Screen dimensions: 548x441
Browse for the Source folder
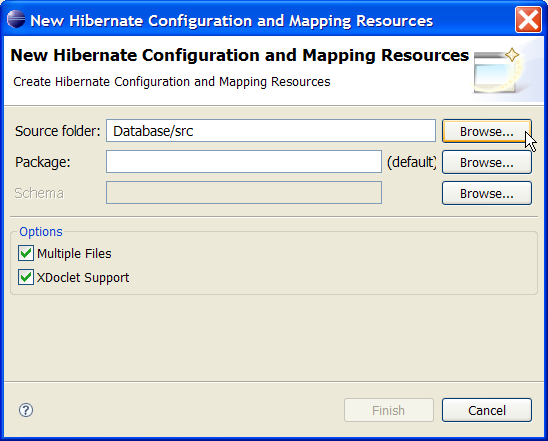pos(486,131)
